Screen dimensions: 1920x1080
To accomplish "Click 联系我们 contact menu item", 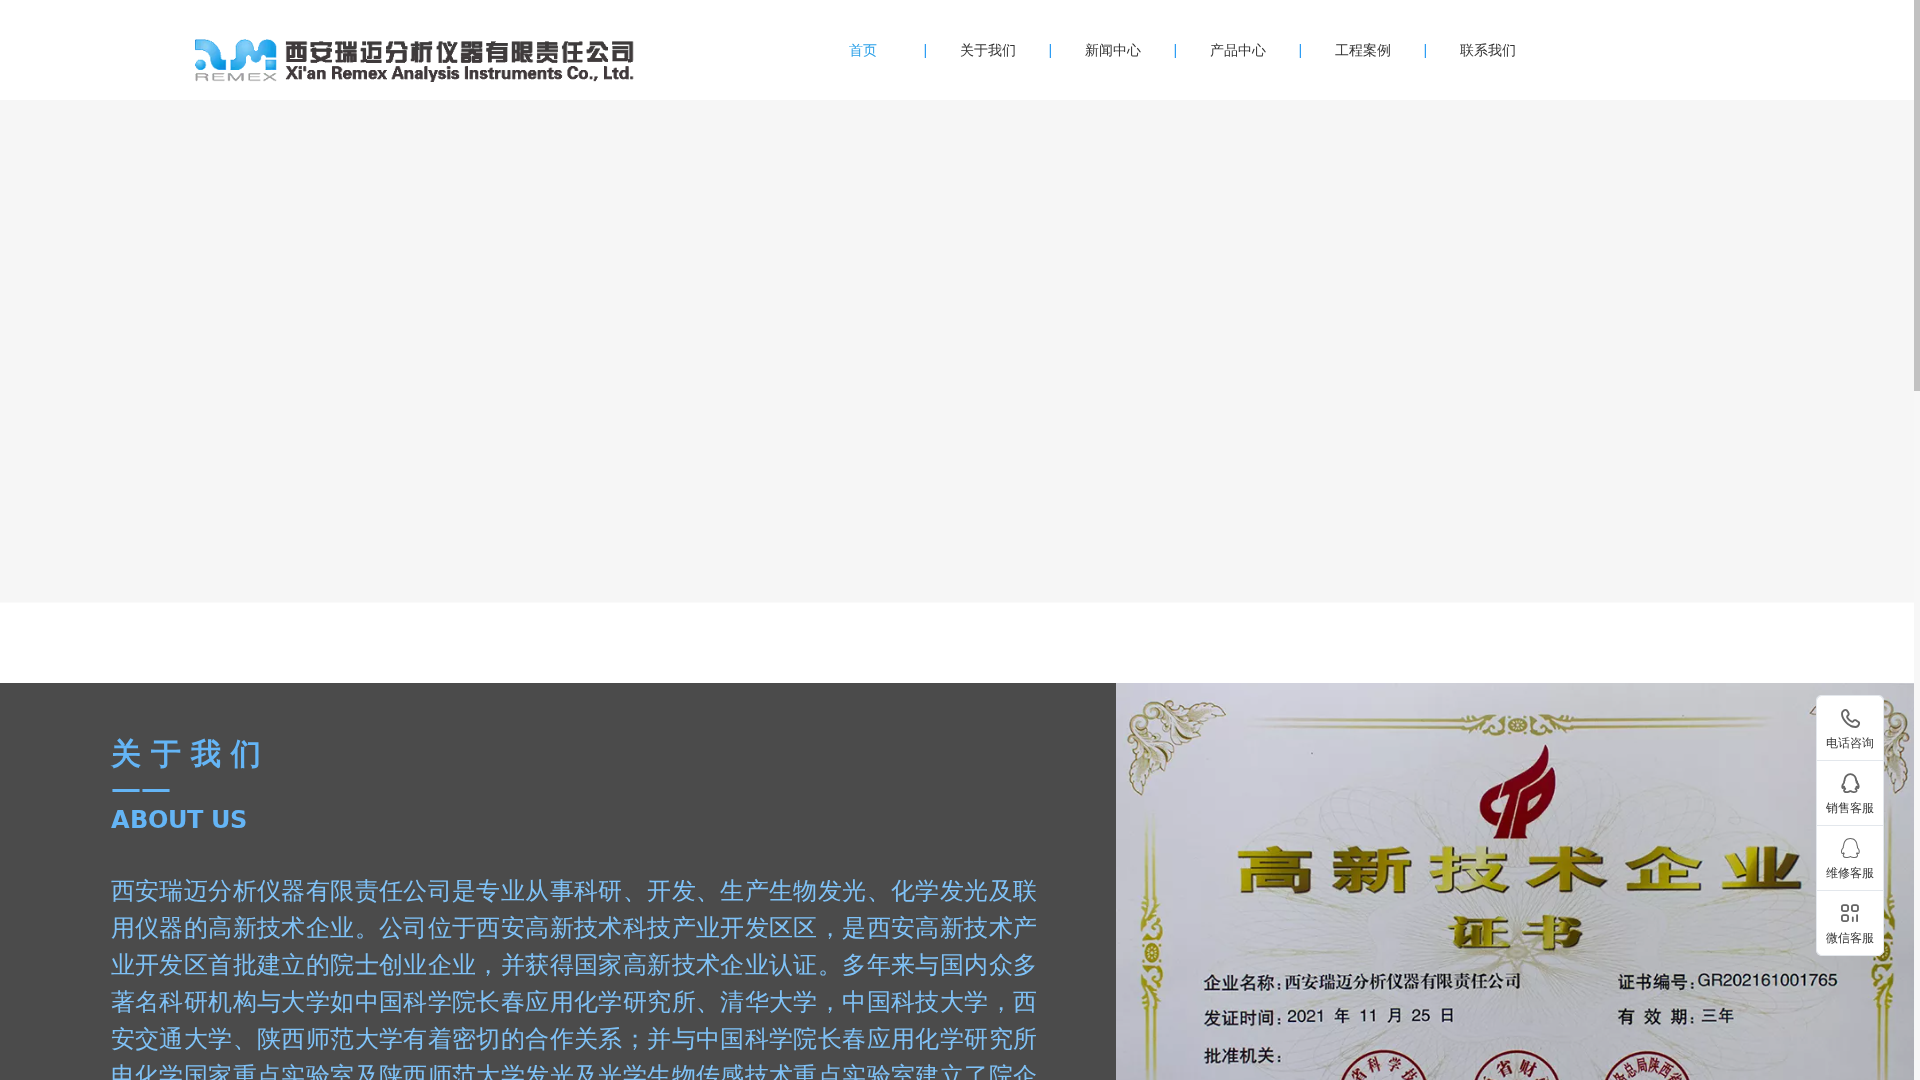I will pos(1488,50).
